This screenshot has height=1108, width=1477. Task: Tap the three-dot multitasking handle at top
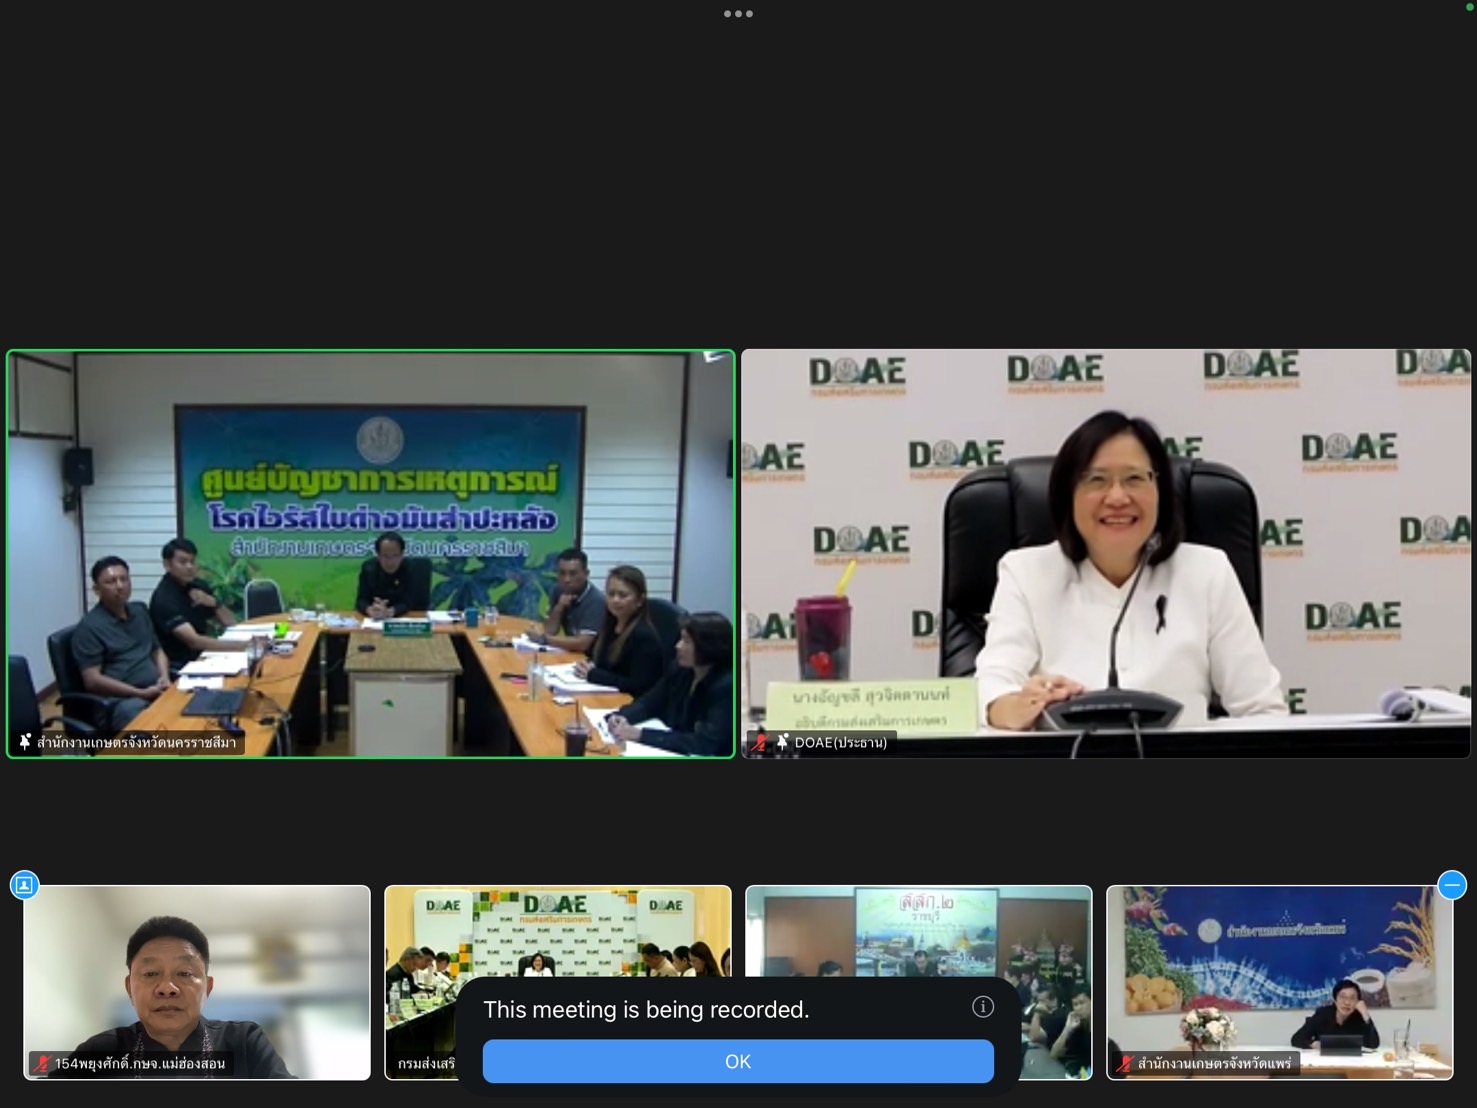coord(738,14)
